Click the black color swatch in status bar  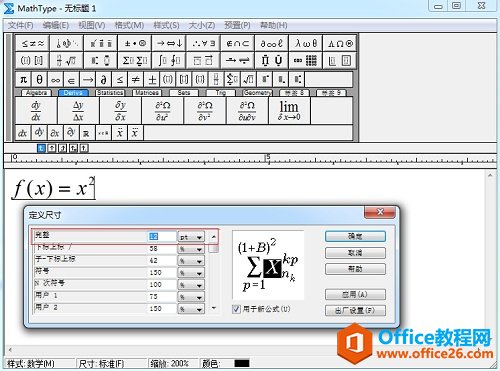(242, 363)
